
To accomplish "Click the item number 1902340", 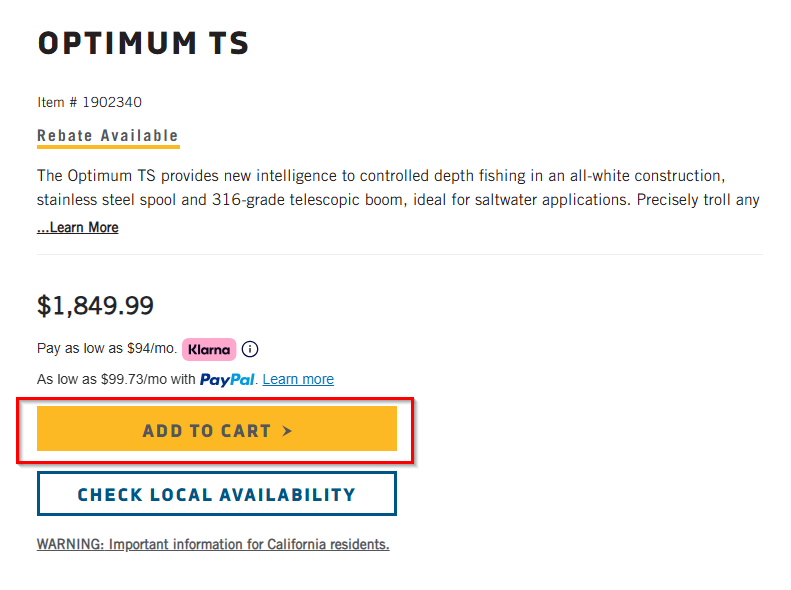I will [112, 102].
